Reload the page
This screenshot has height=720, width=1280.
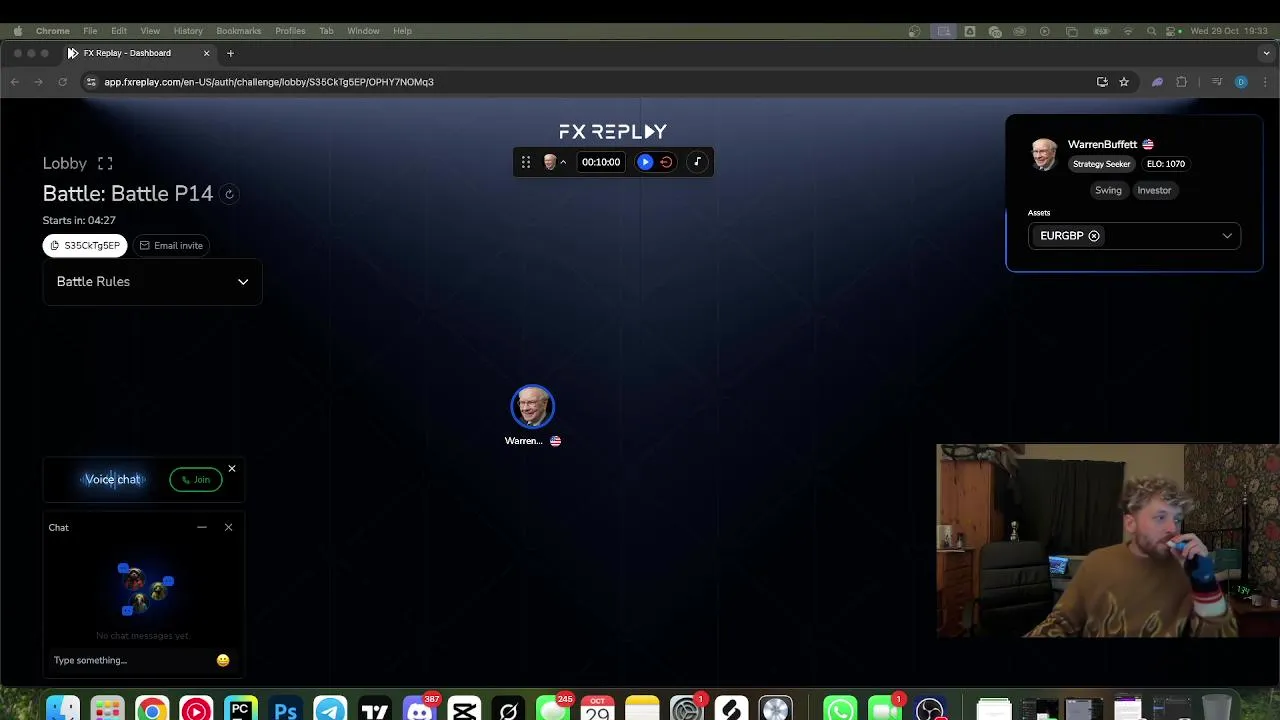(x=62, y=82)
